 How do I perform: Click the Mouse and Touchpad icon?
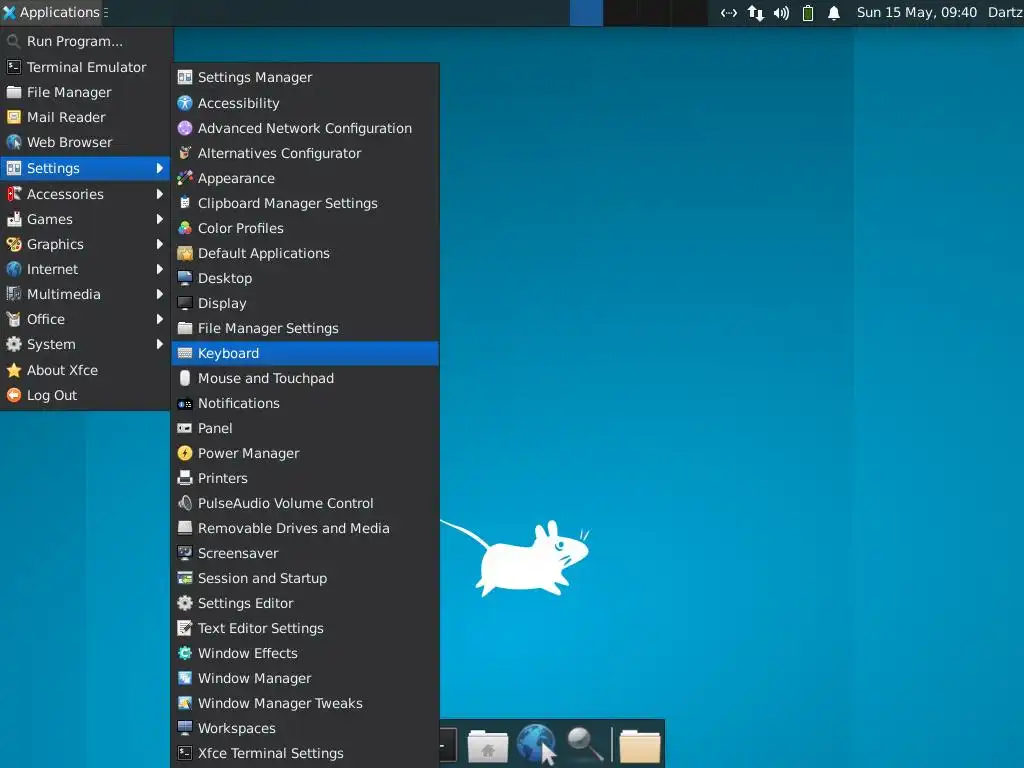point(185,378)
